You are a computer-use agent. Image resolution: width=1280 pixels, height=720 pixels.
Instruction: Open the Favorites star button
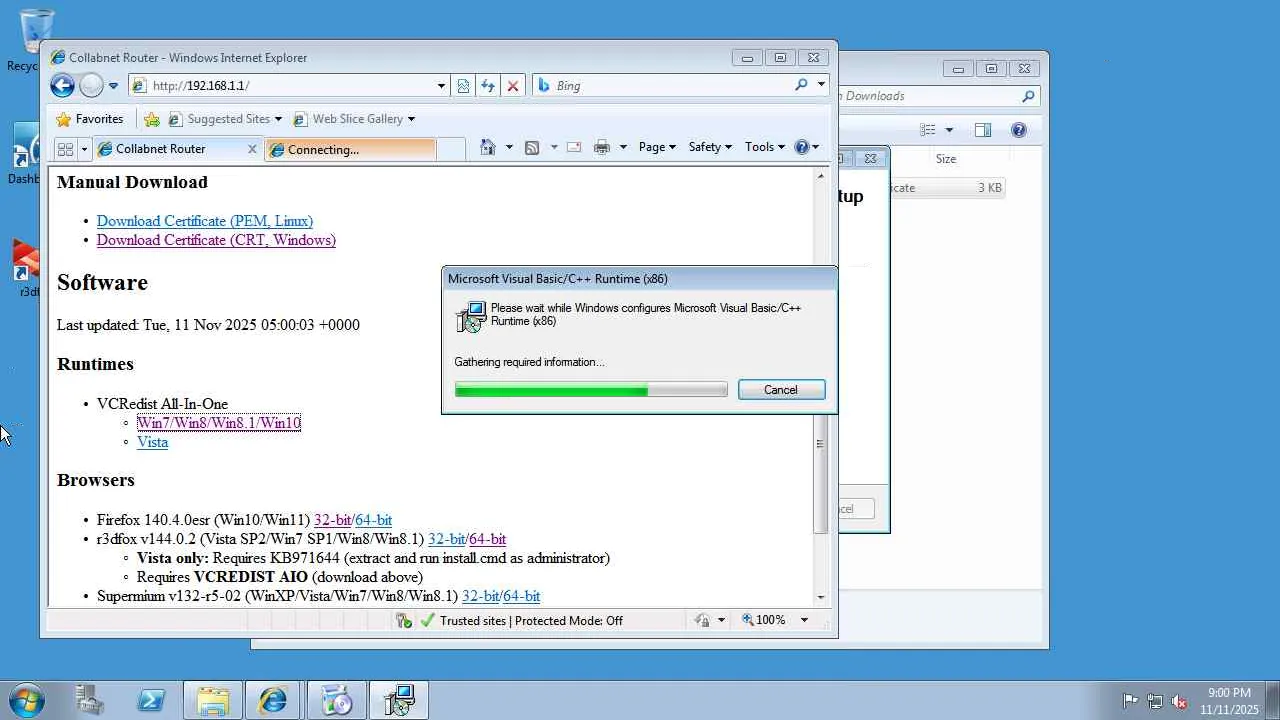pyautogui.click(x=89, y=119)
